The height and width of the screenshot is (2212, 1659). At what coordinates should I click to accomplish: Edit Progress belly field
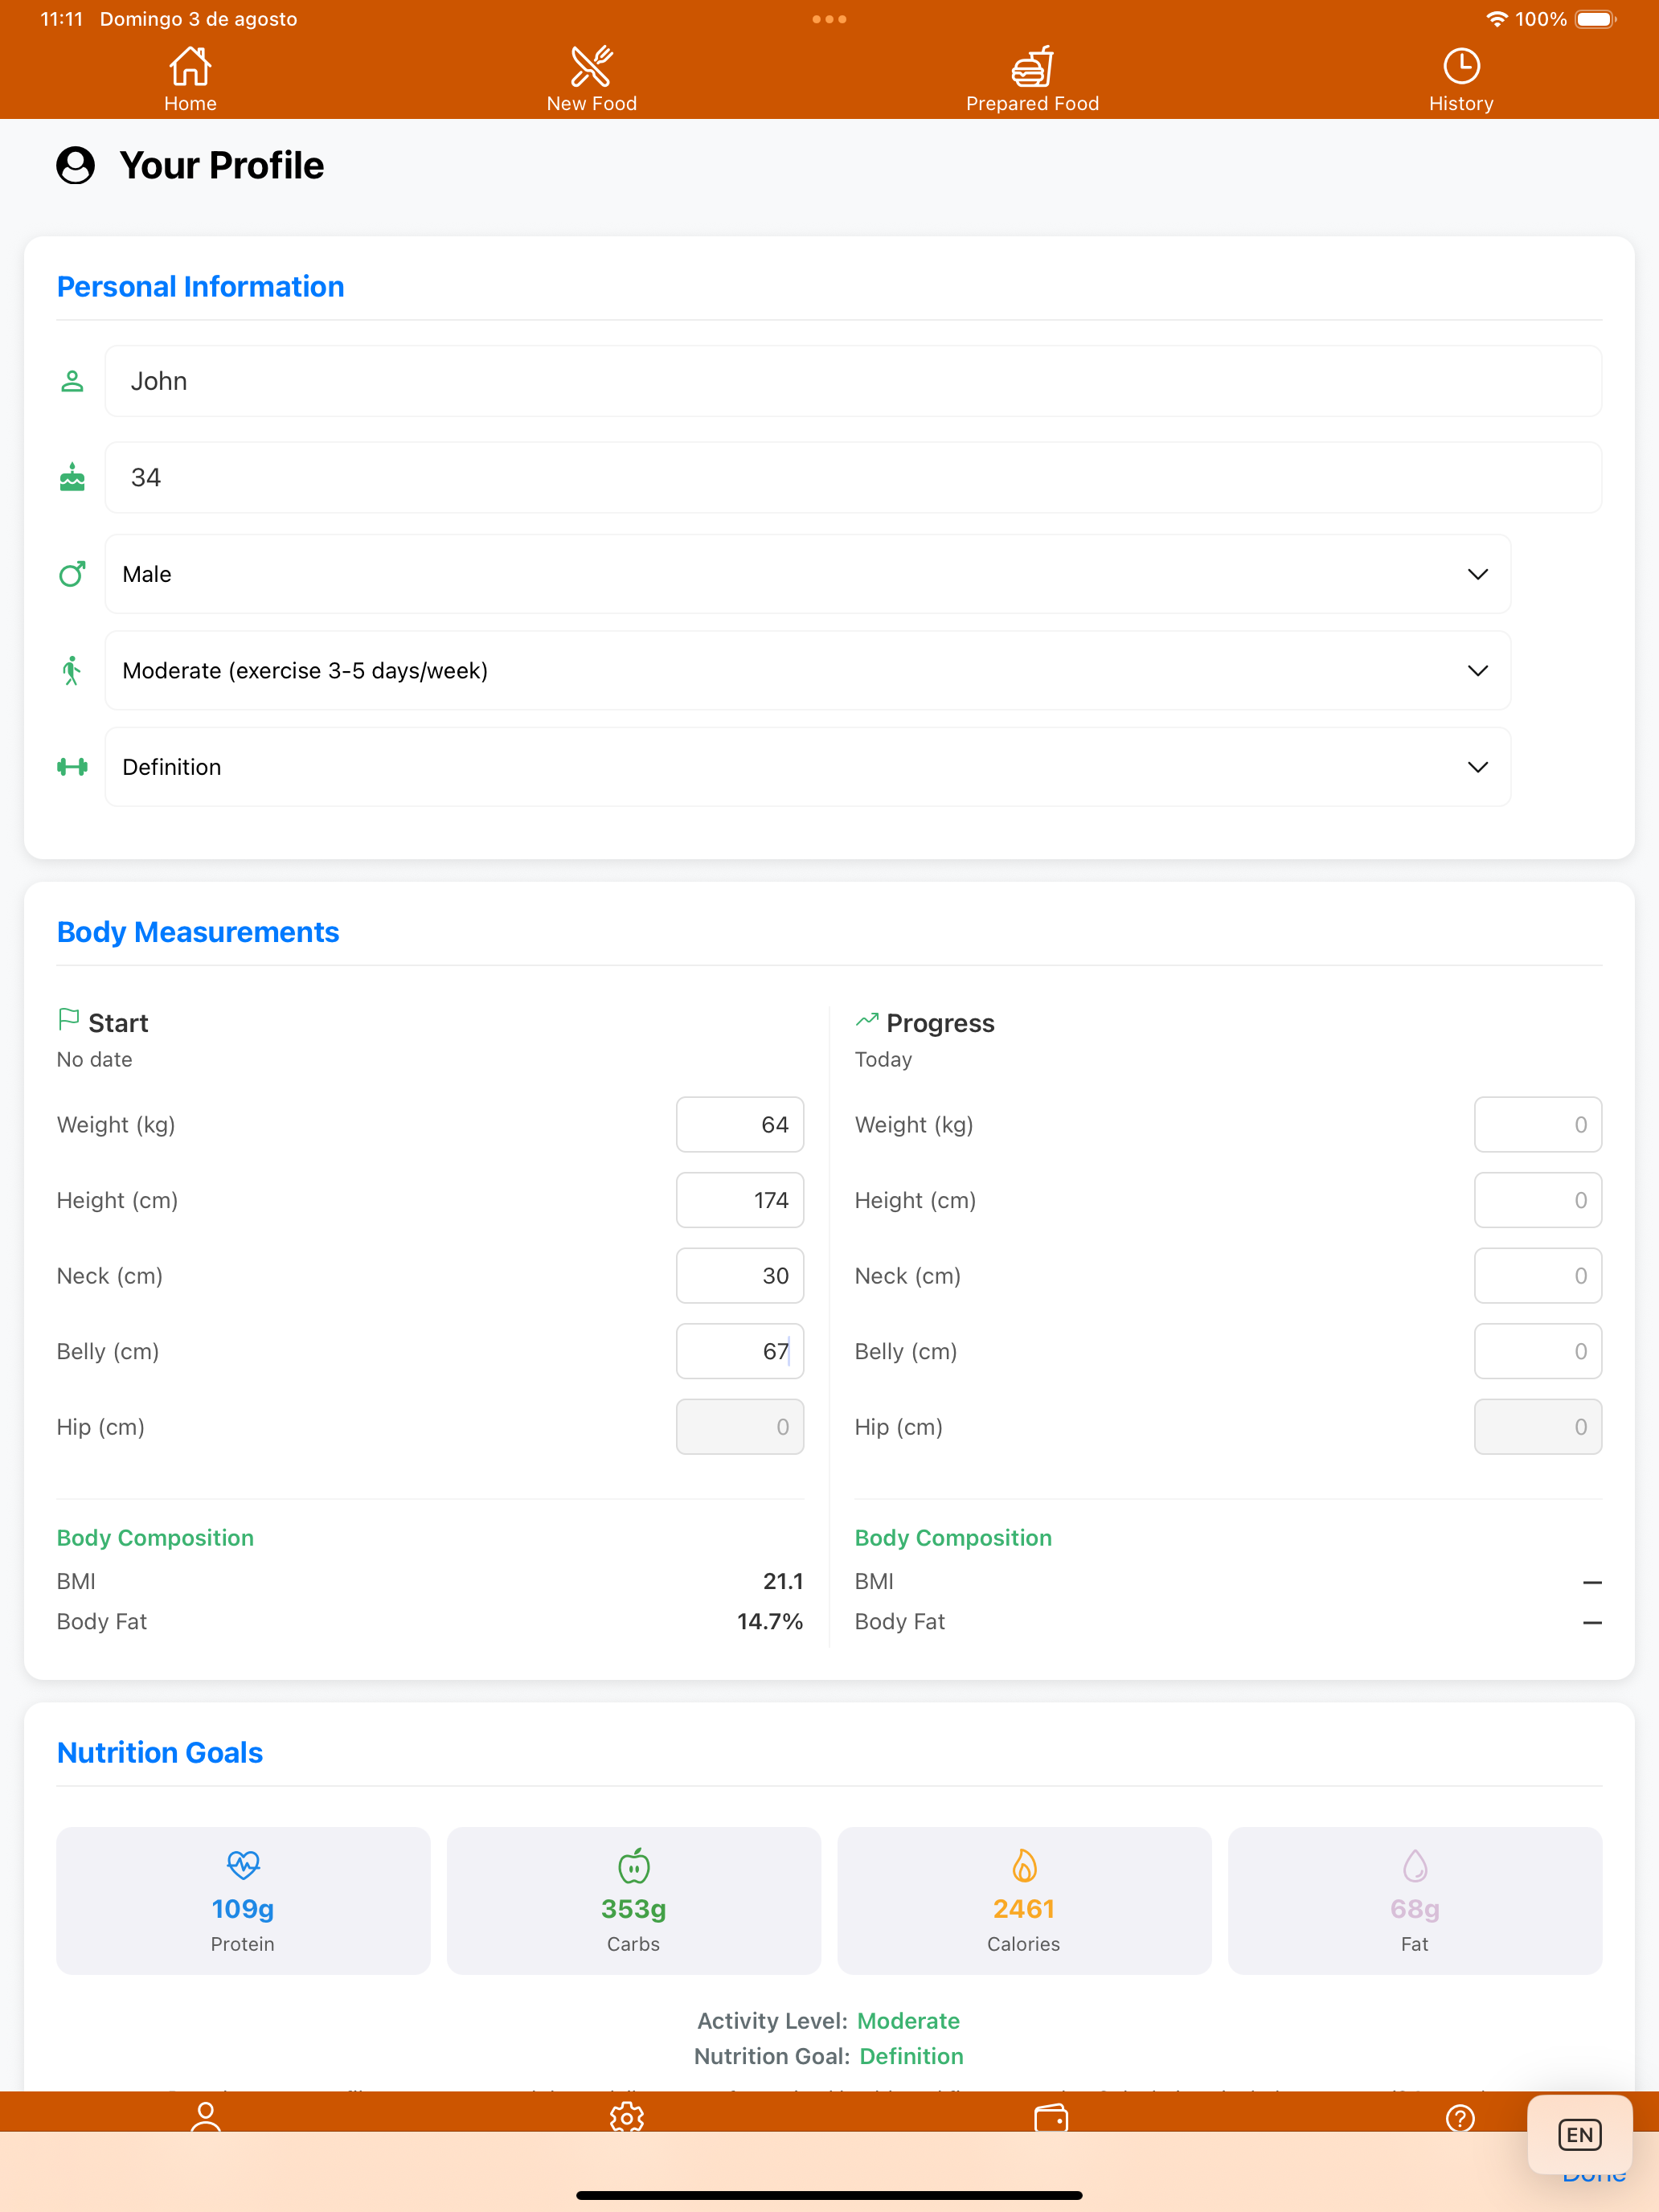pos(1538,1351)
